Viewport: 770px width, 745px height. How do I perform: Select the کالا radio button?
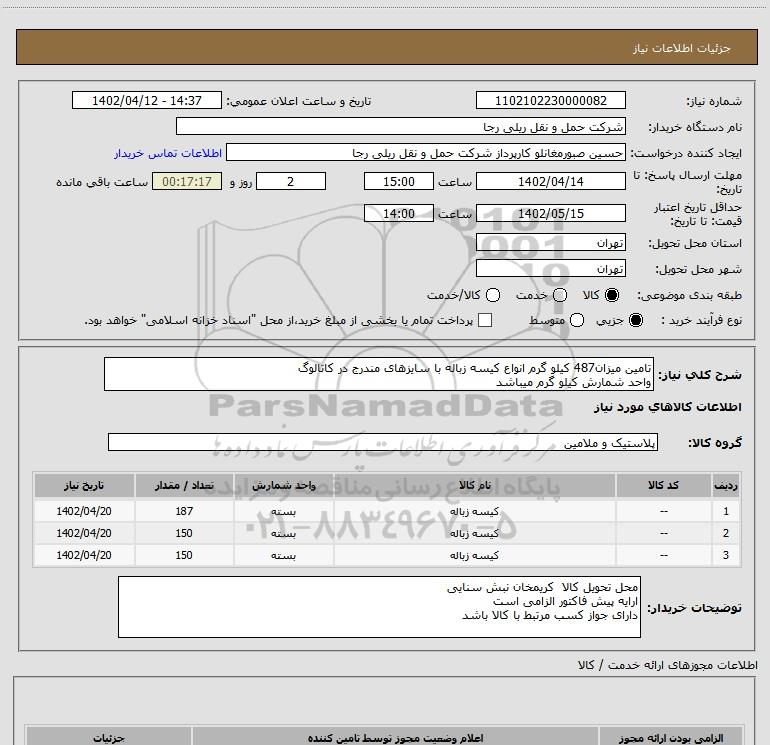(612, 295)
